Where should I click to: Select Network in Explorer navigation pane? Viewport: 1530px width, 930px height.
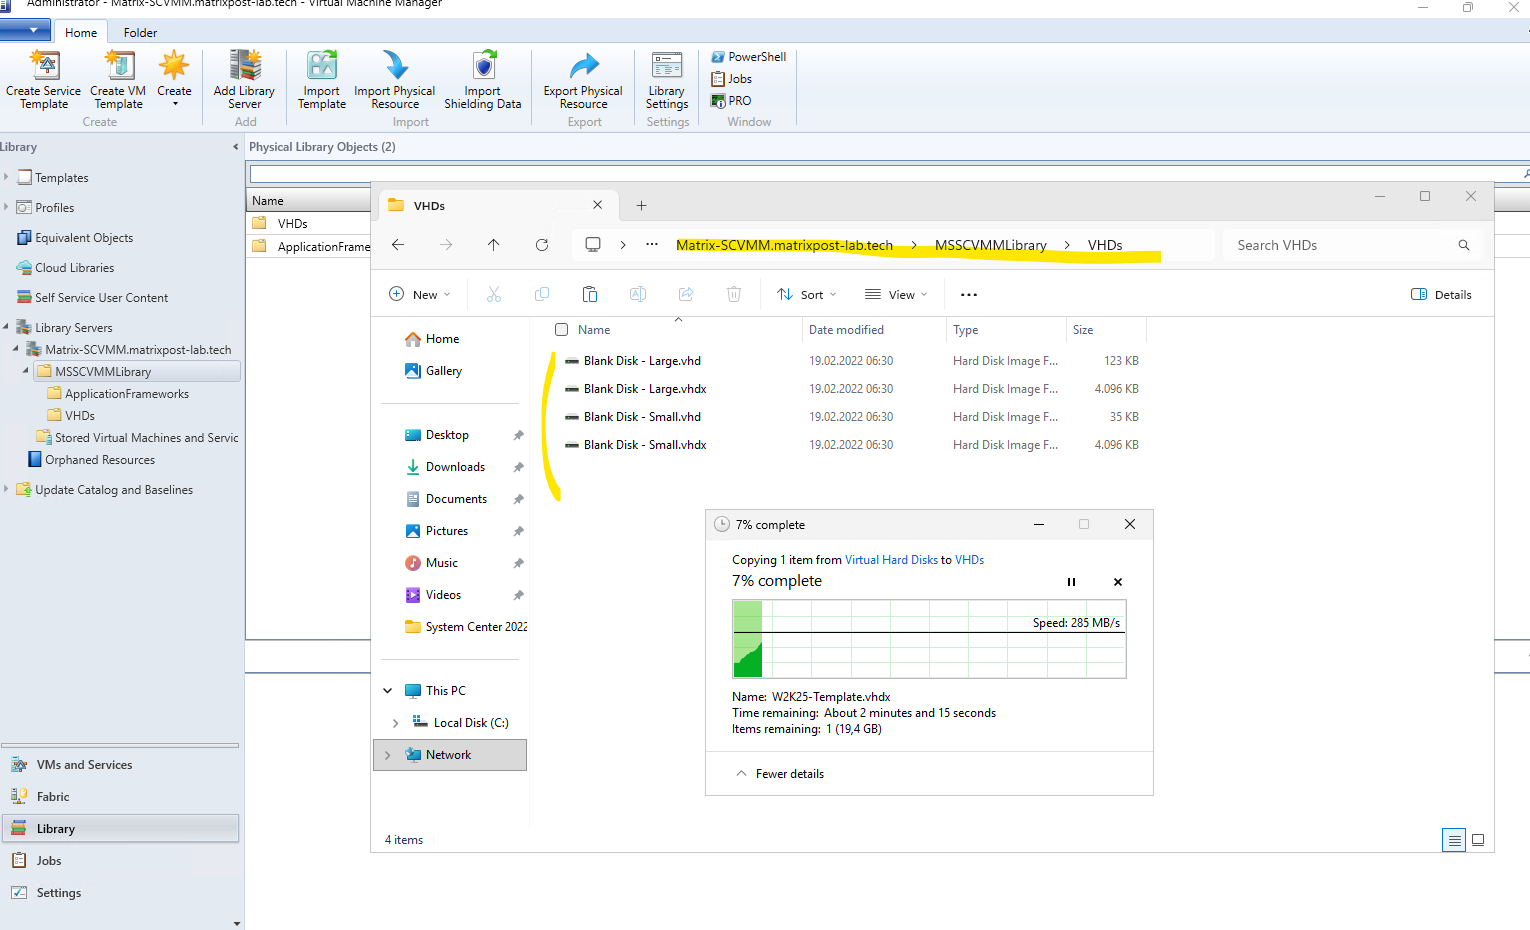coord(450,755)
